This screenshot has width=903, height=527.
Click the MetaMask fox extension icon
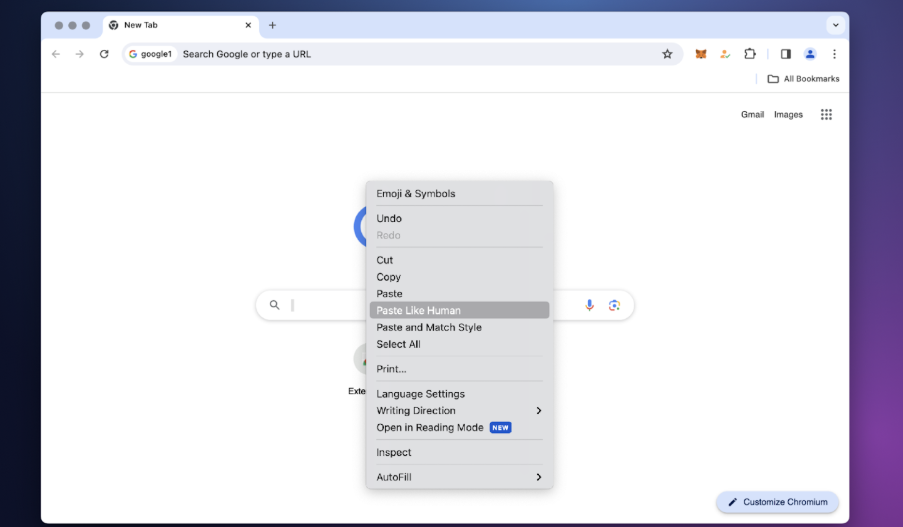[701, 54]
